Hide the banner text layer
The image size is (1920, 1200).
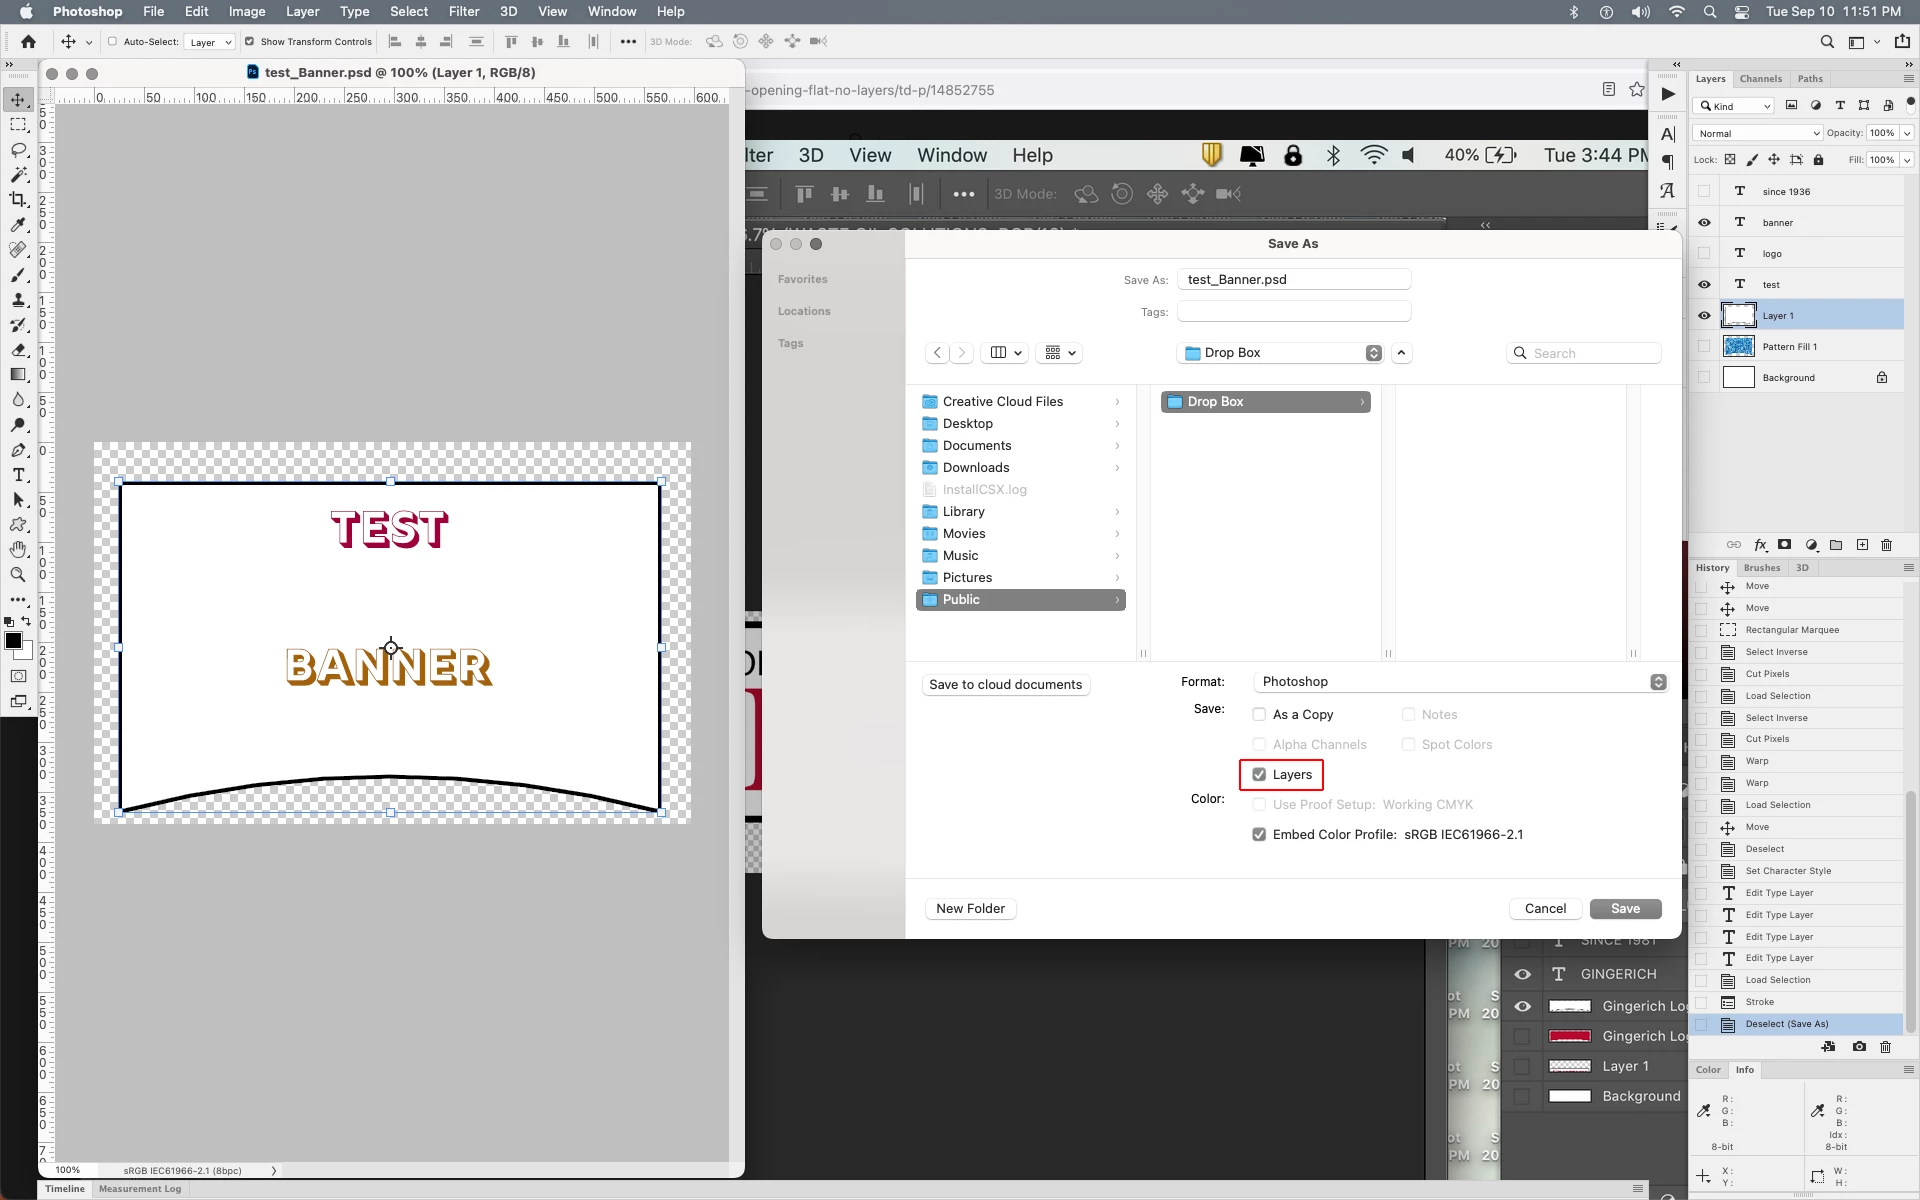[x=1704, y=222]
